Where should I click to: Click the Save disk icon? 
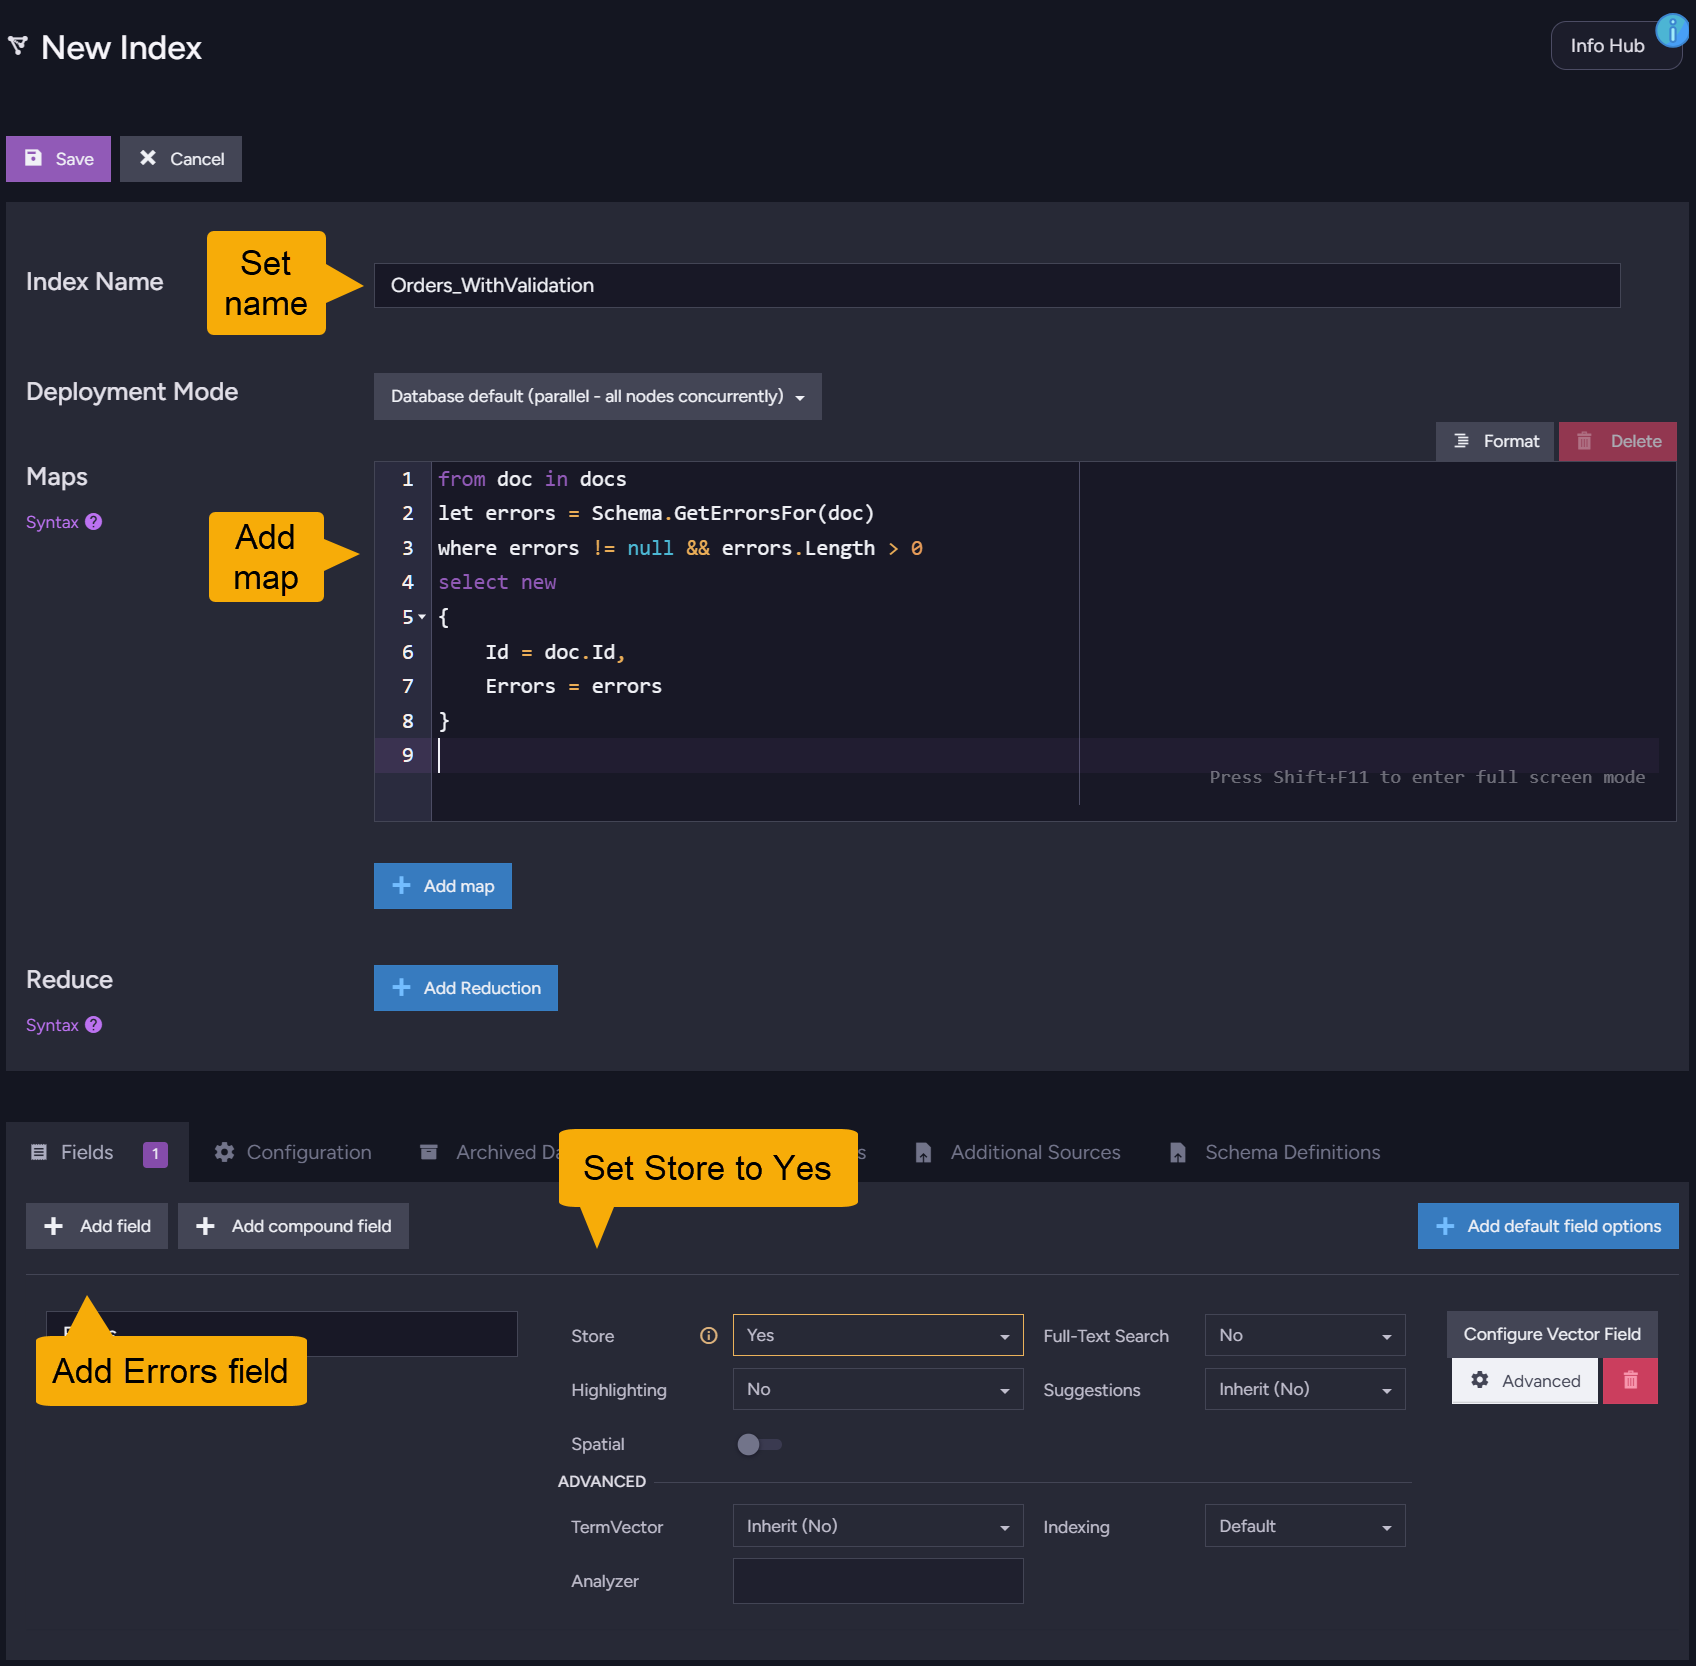click(x=33, y=158)
